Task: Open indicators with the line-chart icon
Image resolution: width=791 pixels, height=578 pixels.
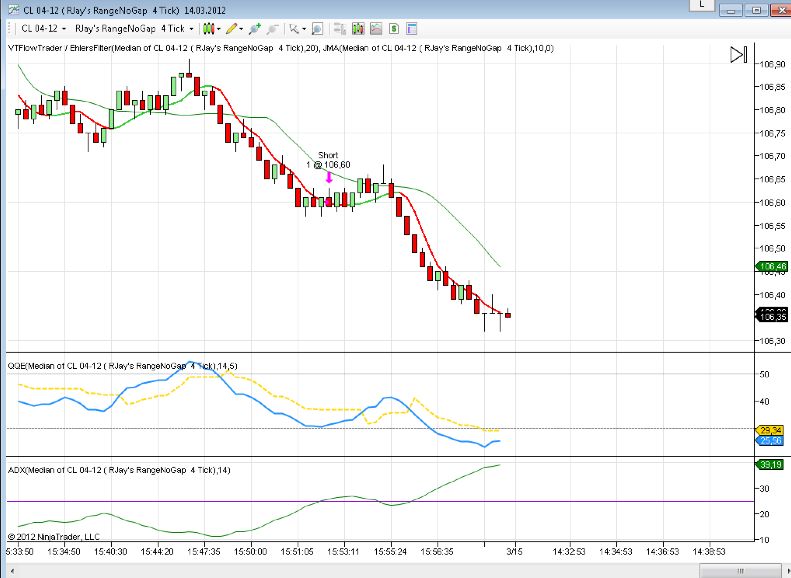Action: click(376, 29)
